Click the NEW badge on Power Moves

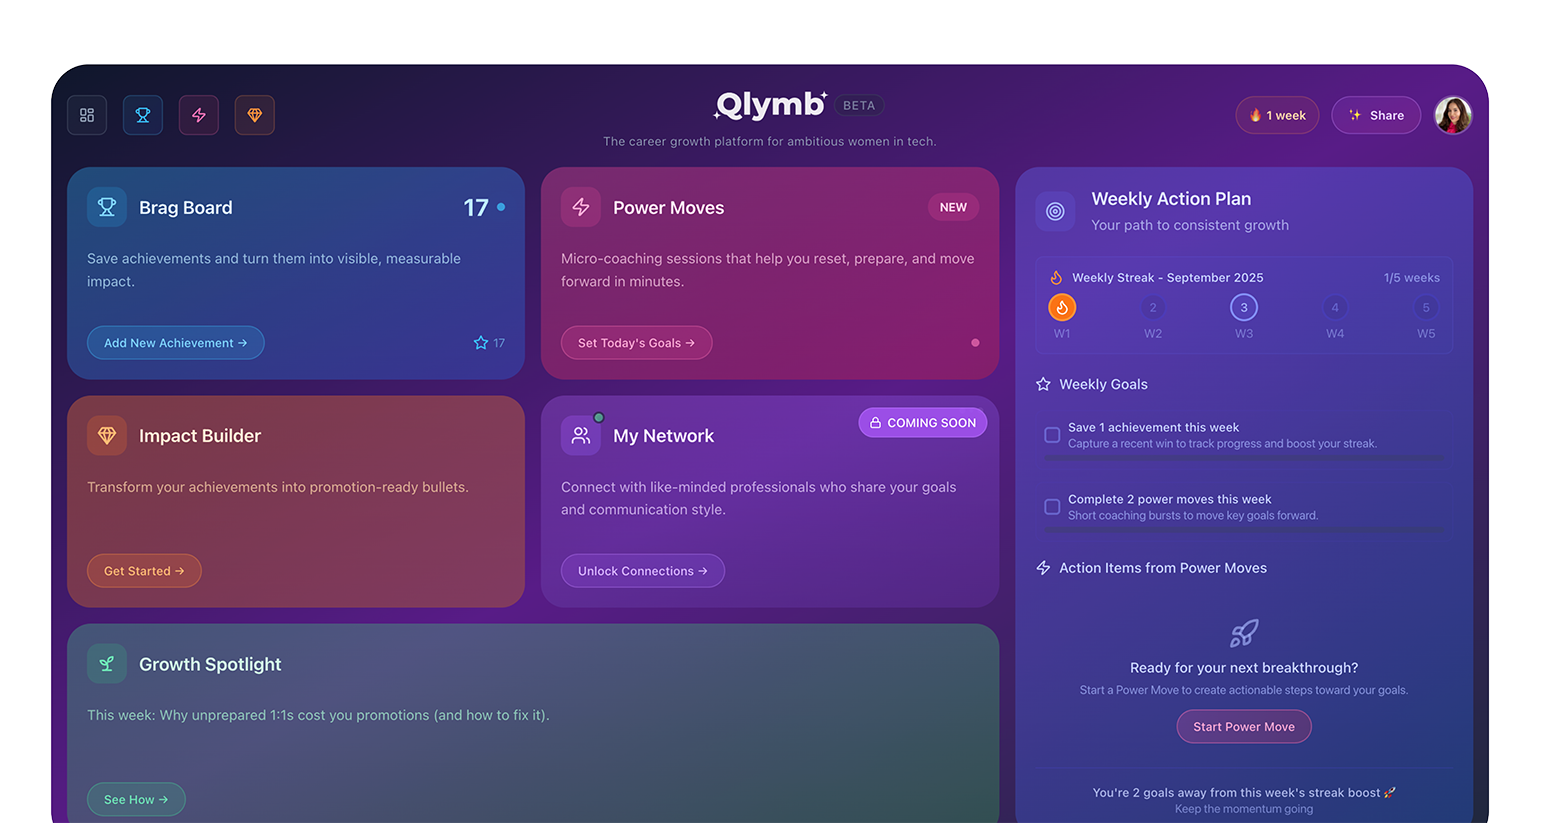953,207
